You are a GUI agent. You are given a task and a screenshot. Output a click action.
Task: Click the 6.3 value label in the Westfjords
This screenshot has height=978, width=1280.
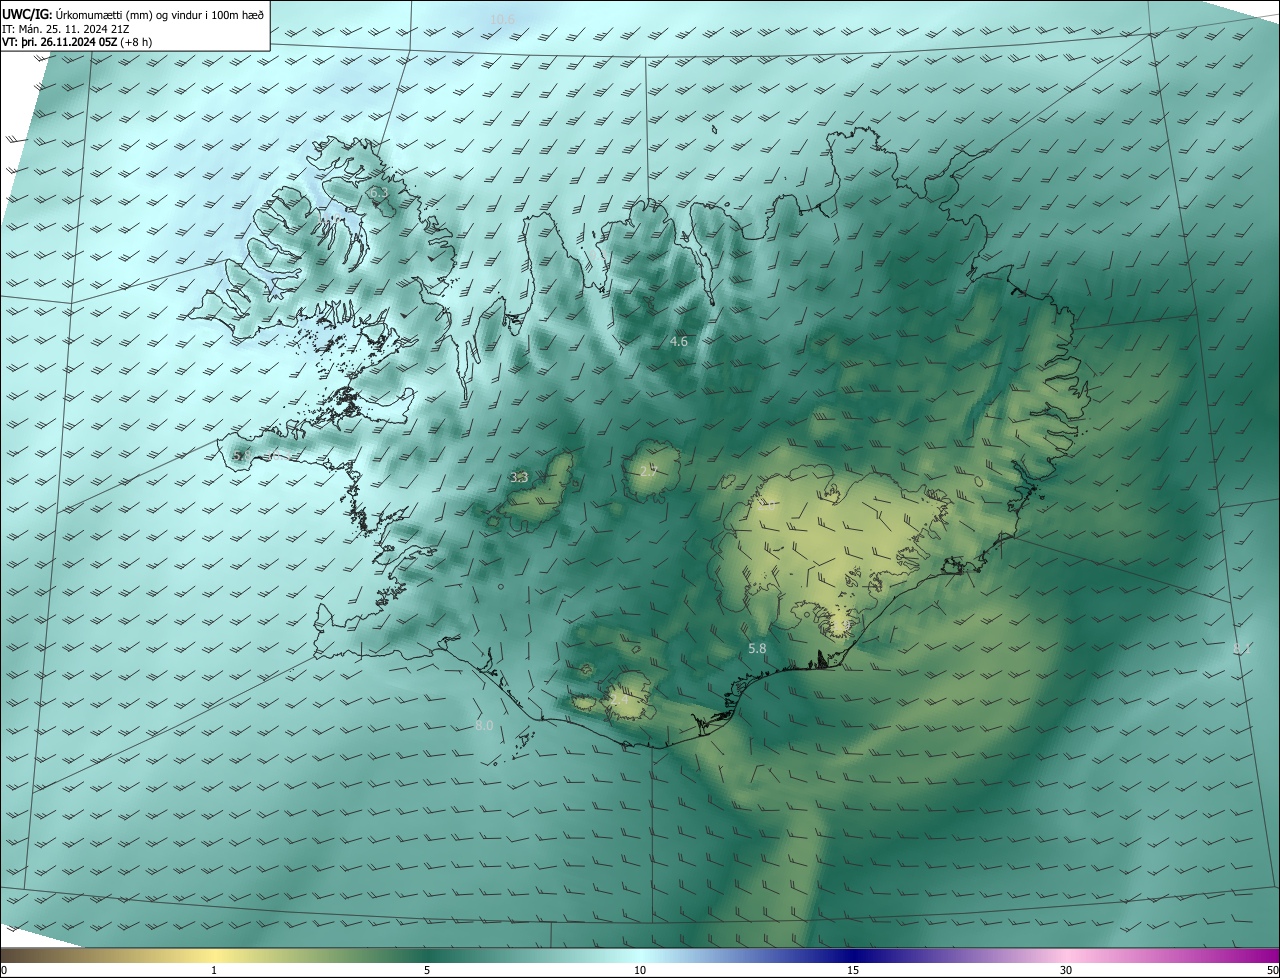click(x=378, y=192)
